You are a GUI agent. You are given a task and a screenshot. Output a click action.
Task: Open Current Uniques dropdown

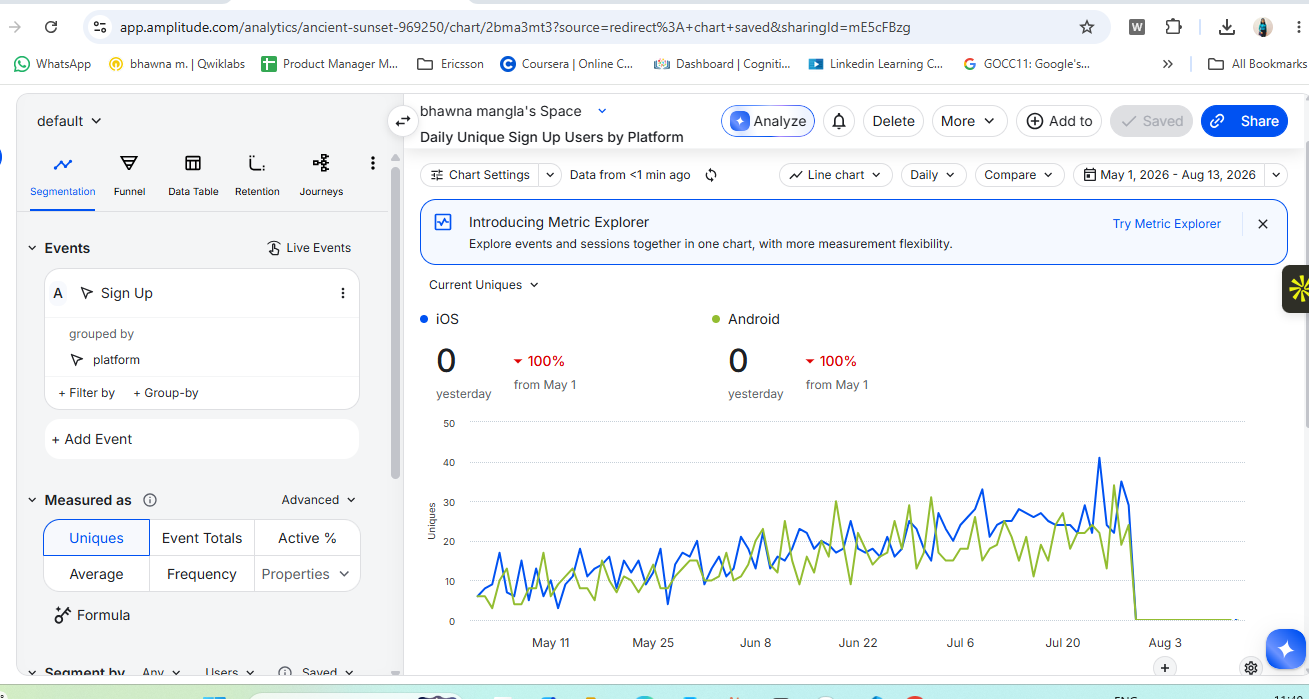tap(484, 285)
